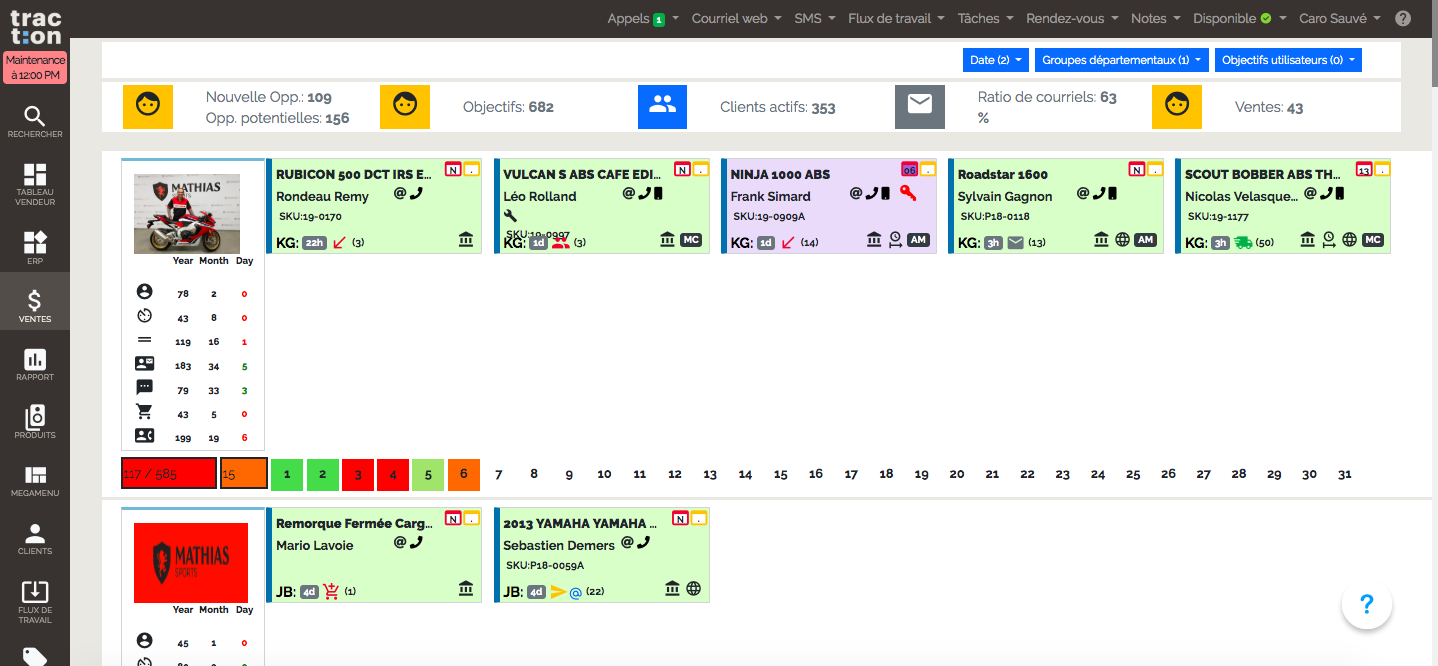This screenshot has height=666, width=1438.
Task: Click the yellow send arrow on the 2013 YAMAHA card
Action: coord(558,591)
